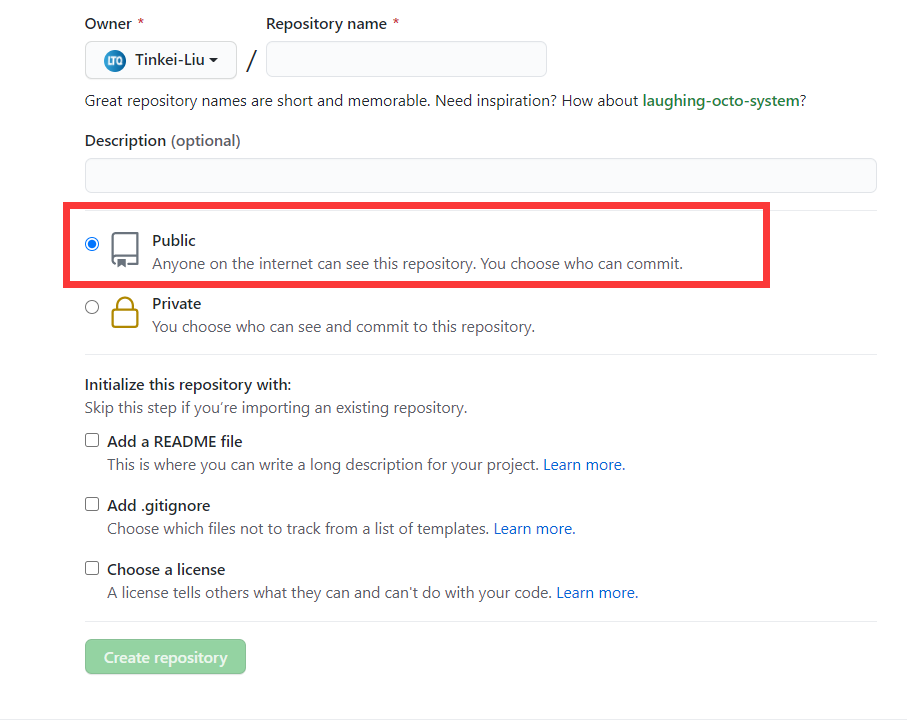Open Learn more link for license
Image resolution: width=907 pixels, height=726 pixels.
[597, 592]
